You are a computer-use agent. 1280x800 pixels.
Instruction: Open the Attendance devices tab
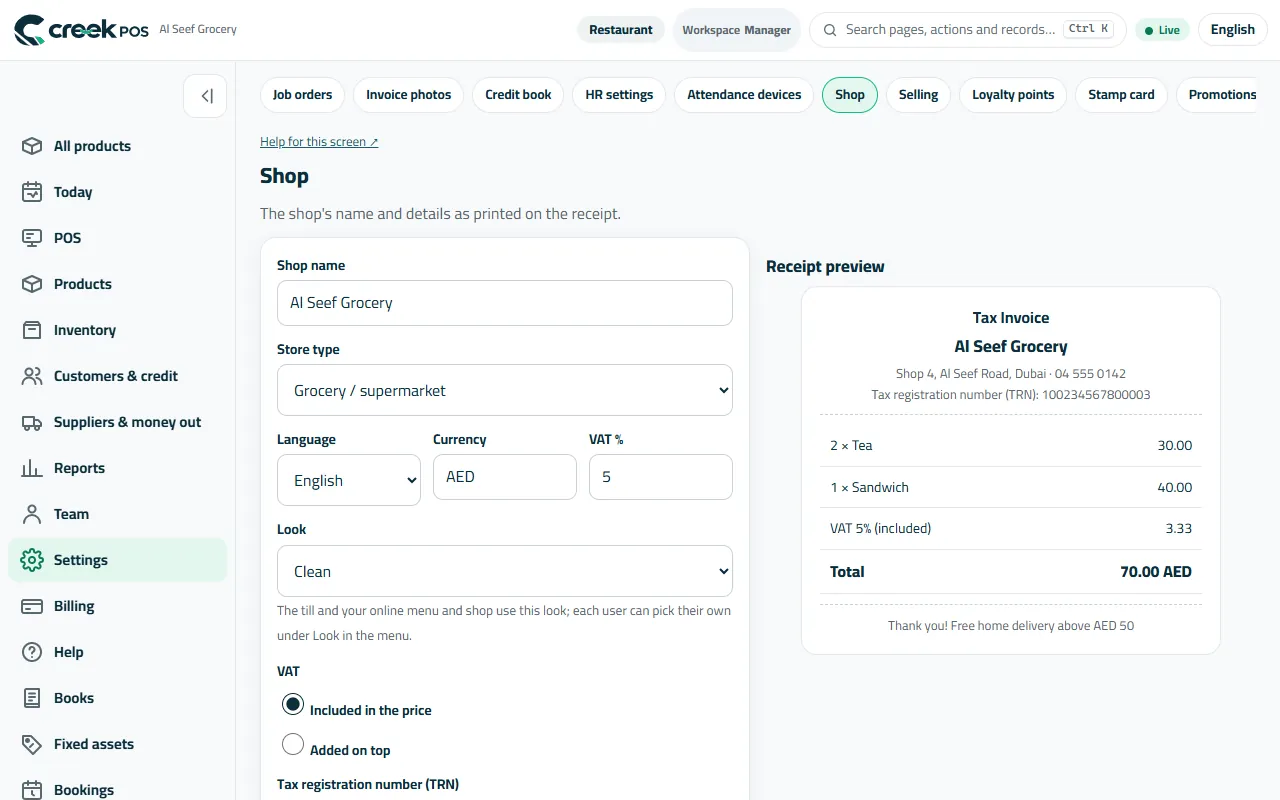[744, 95]
